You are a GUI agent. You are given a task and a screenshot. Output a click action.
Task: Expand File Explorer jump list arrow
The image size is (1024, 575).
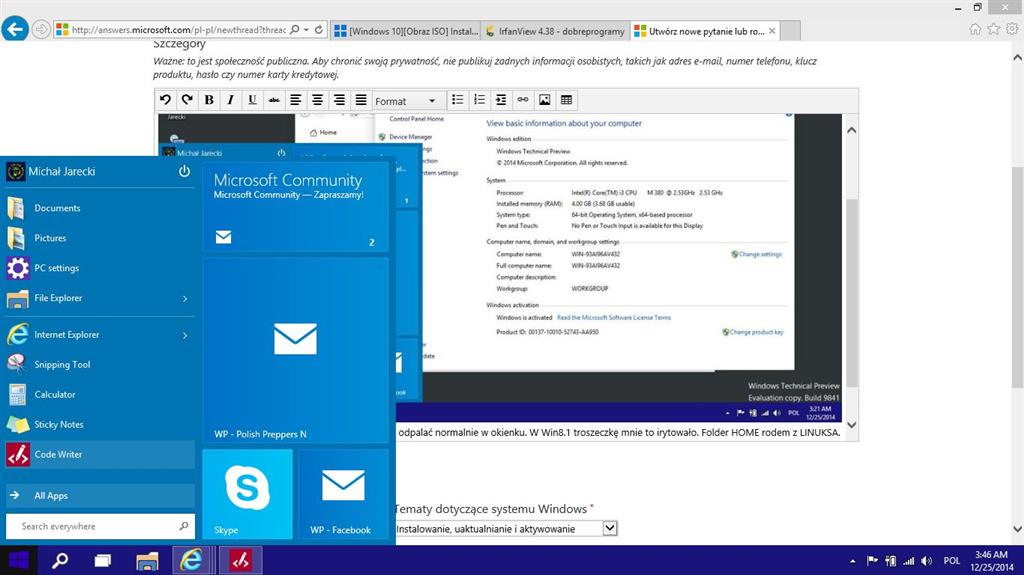(x=185, y=299)
